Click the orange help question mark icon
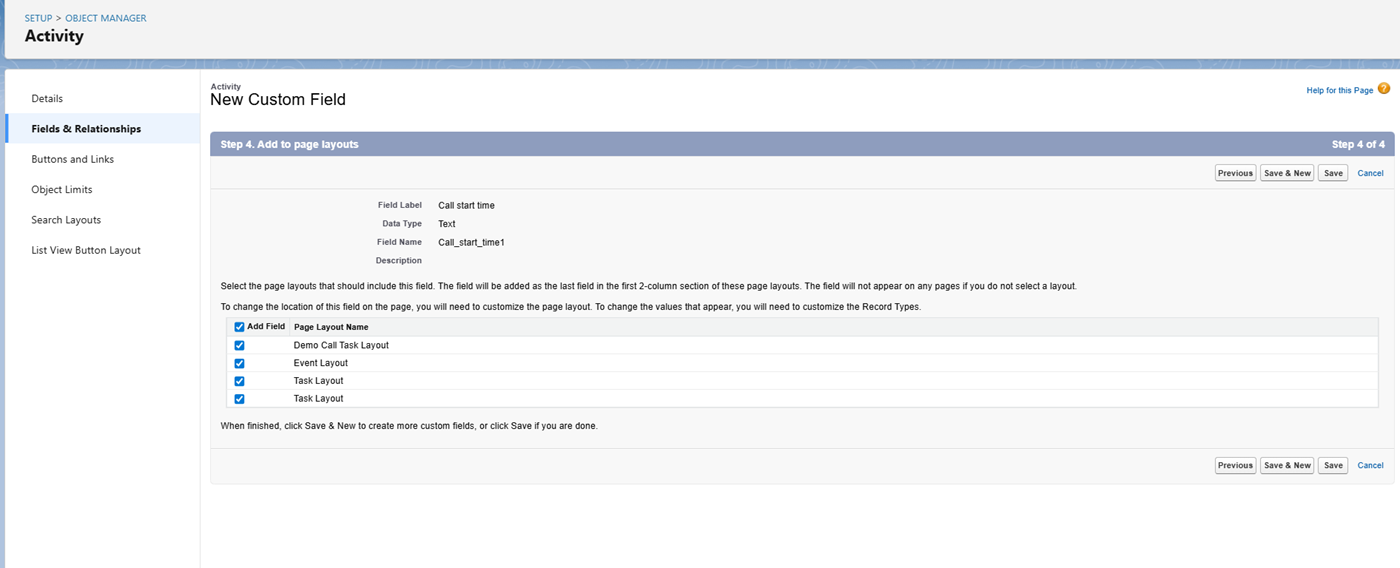 tap(1384, 89)
